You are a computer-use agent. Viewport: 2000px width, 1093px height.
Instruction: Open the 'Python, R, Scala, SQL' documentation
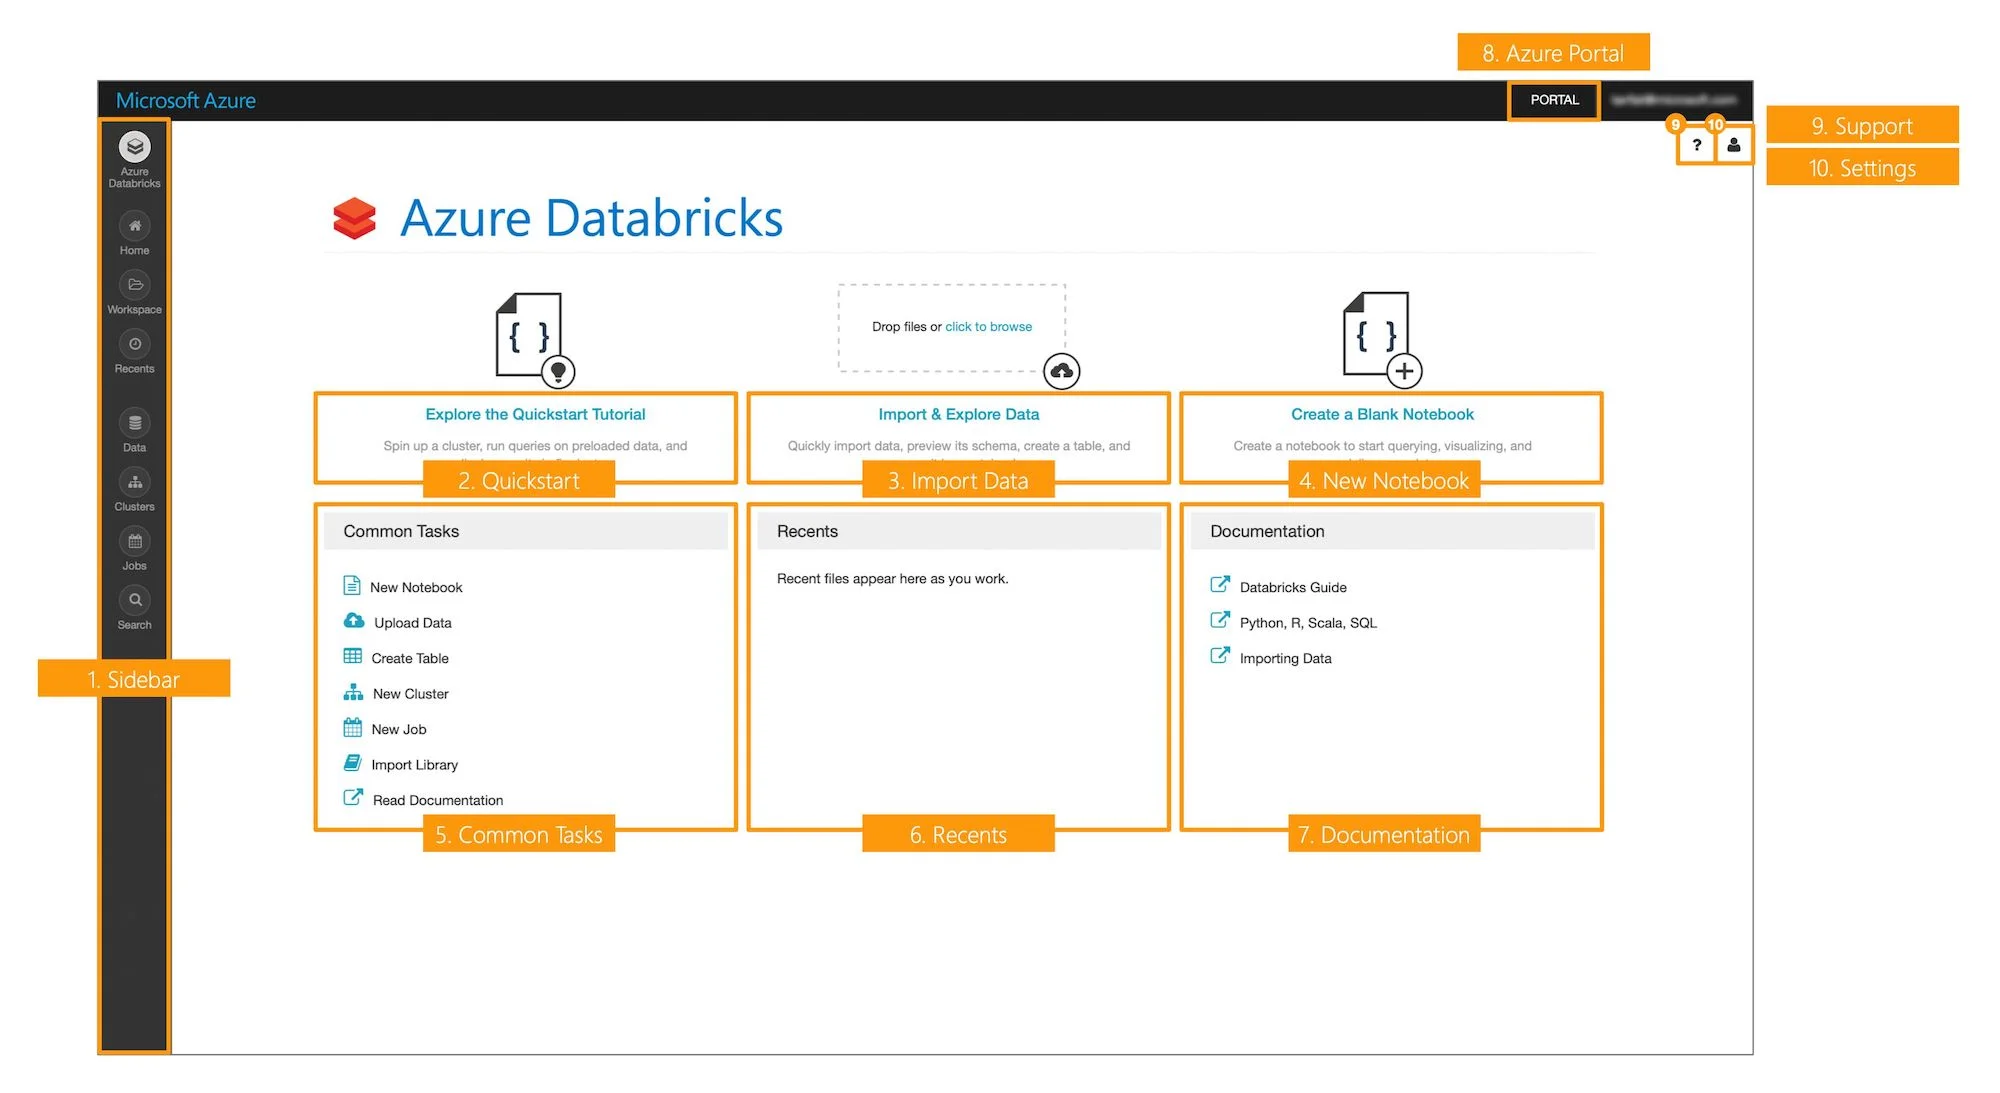click(x=1307, y=622)
